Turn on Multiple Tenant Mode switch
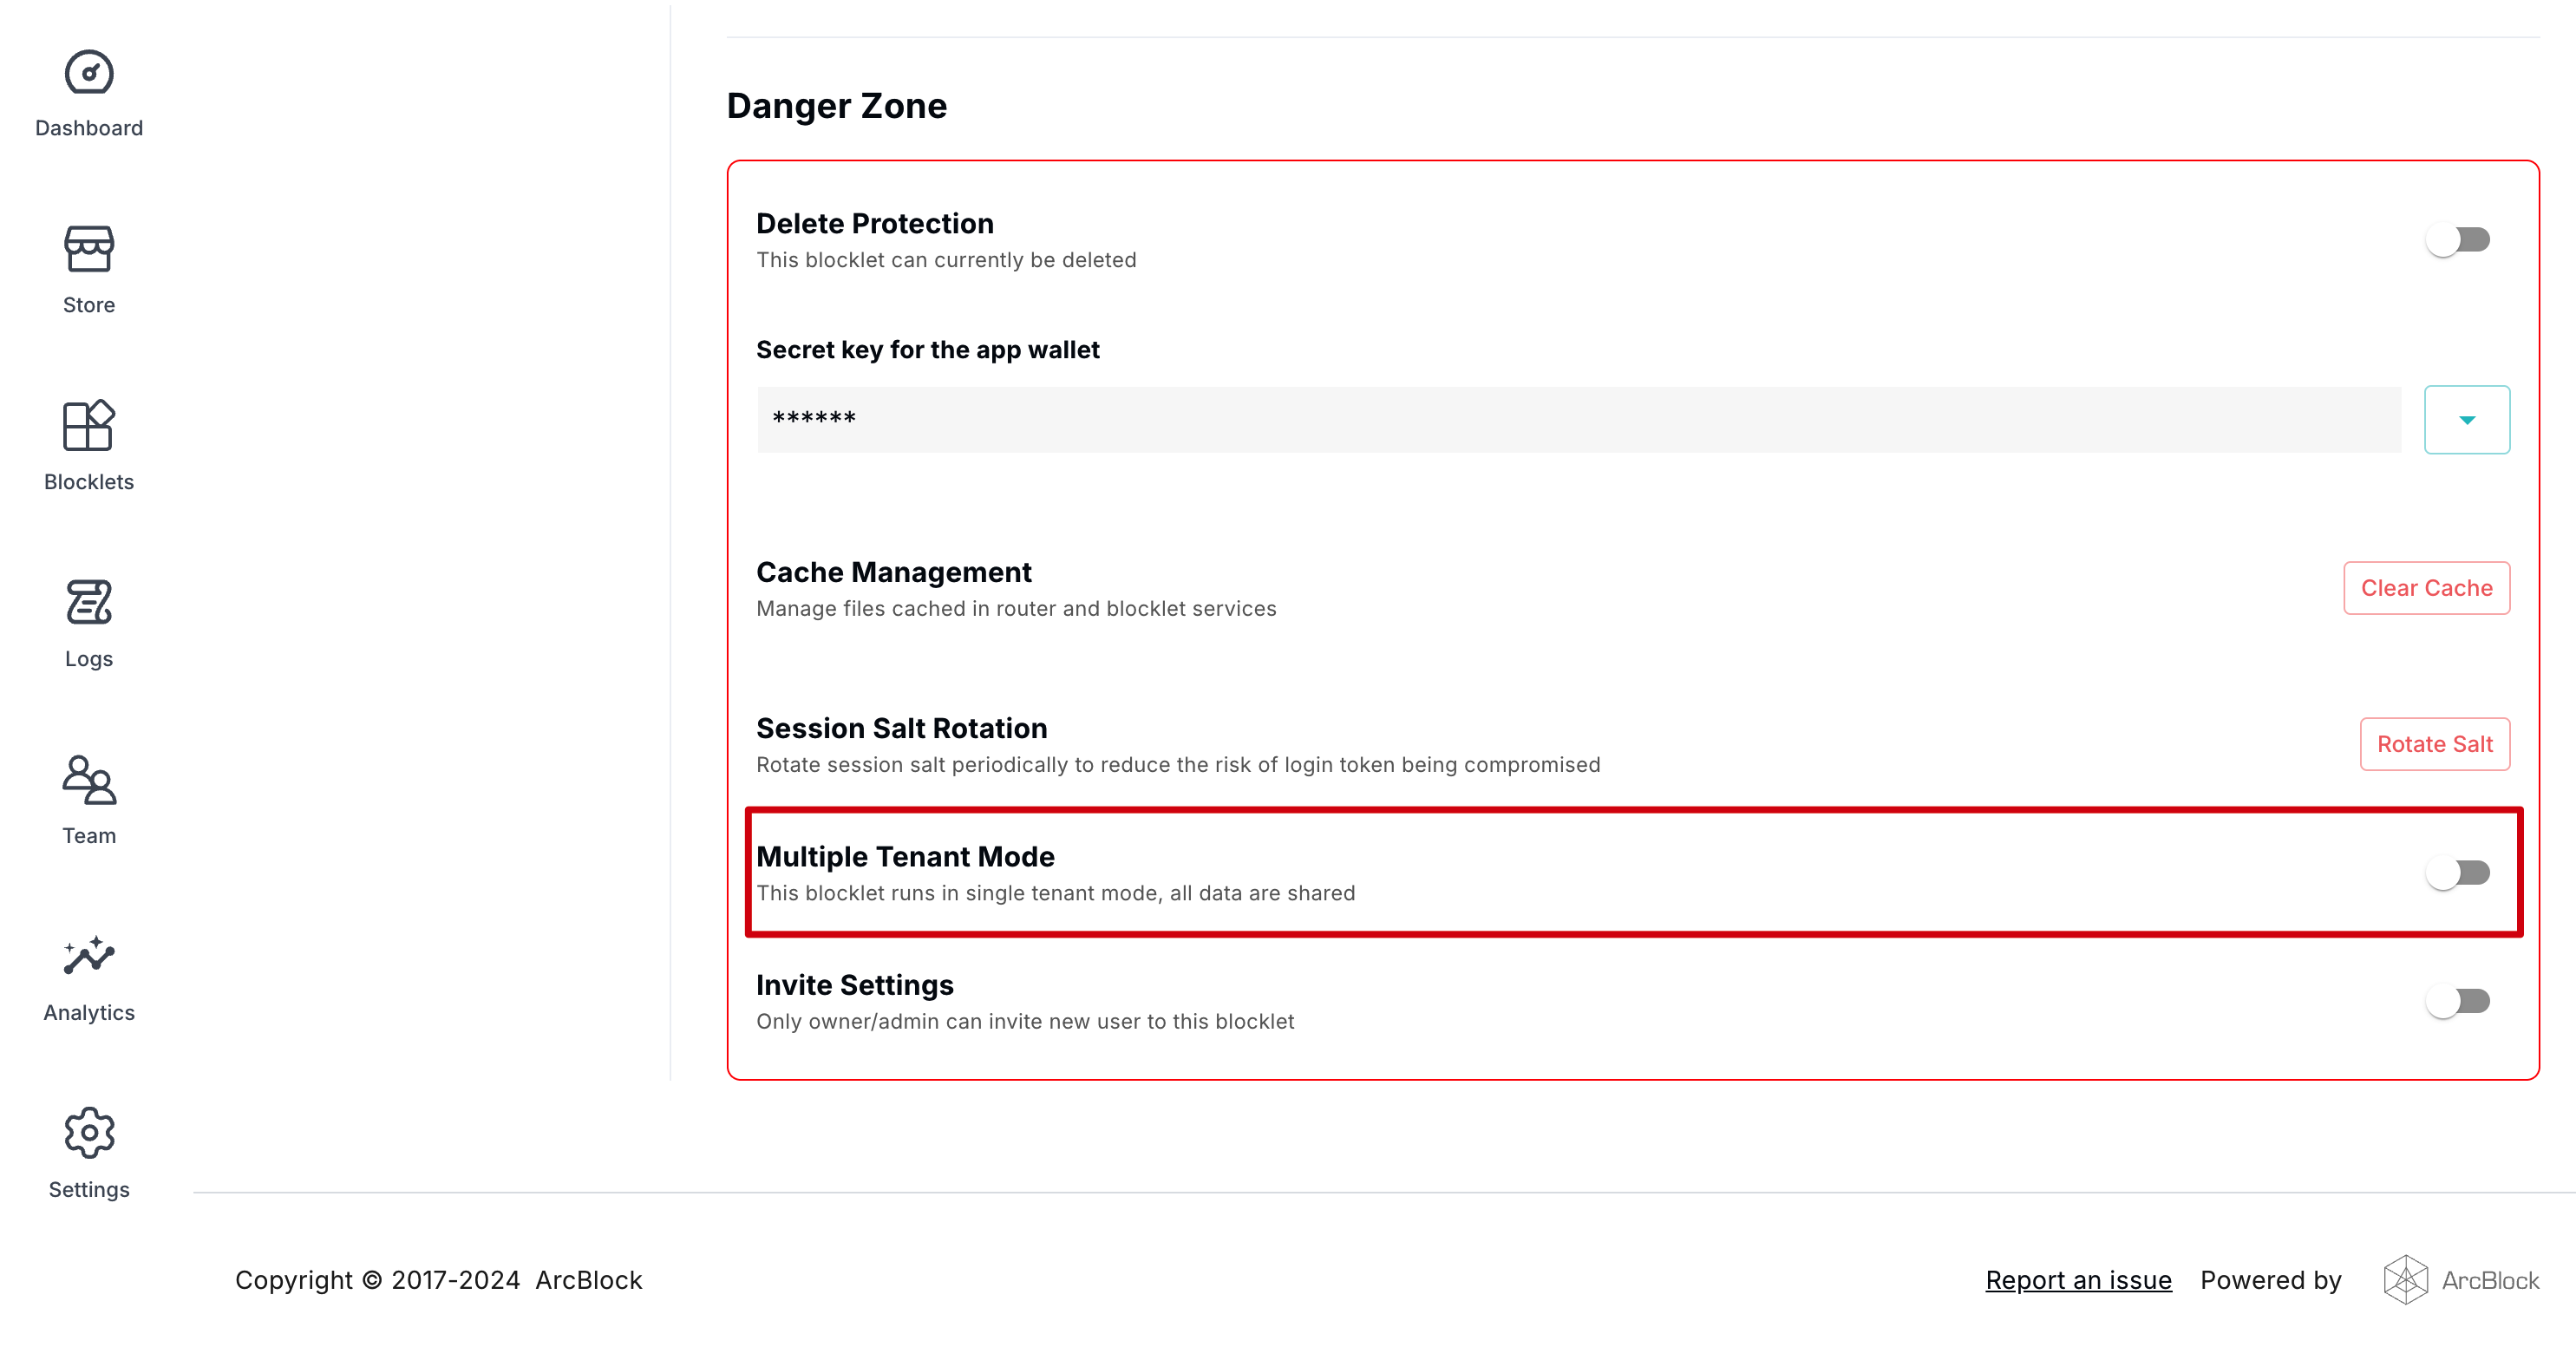 pos(2458,873)
